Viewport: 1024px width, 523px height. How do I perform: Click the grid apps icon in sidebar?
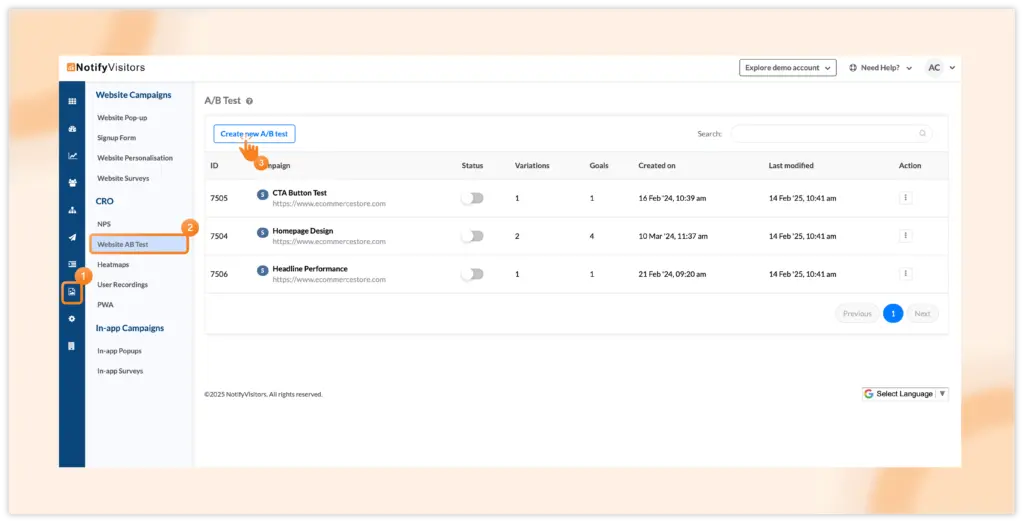point(72,102)
